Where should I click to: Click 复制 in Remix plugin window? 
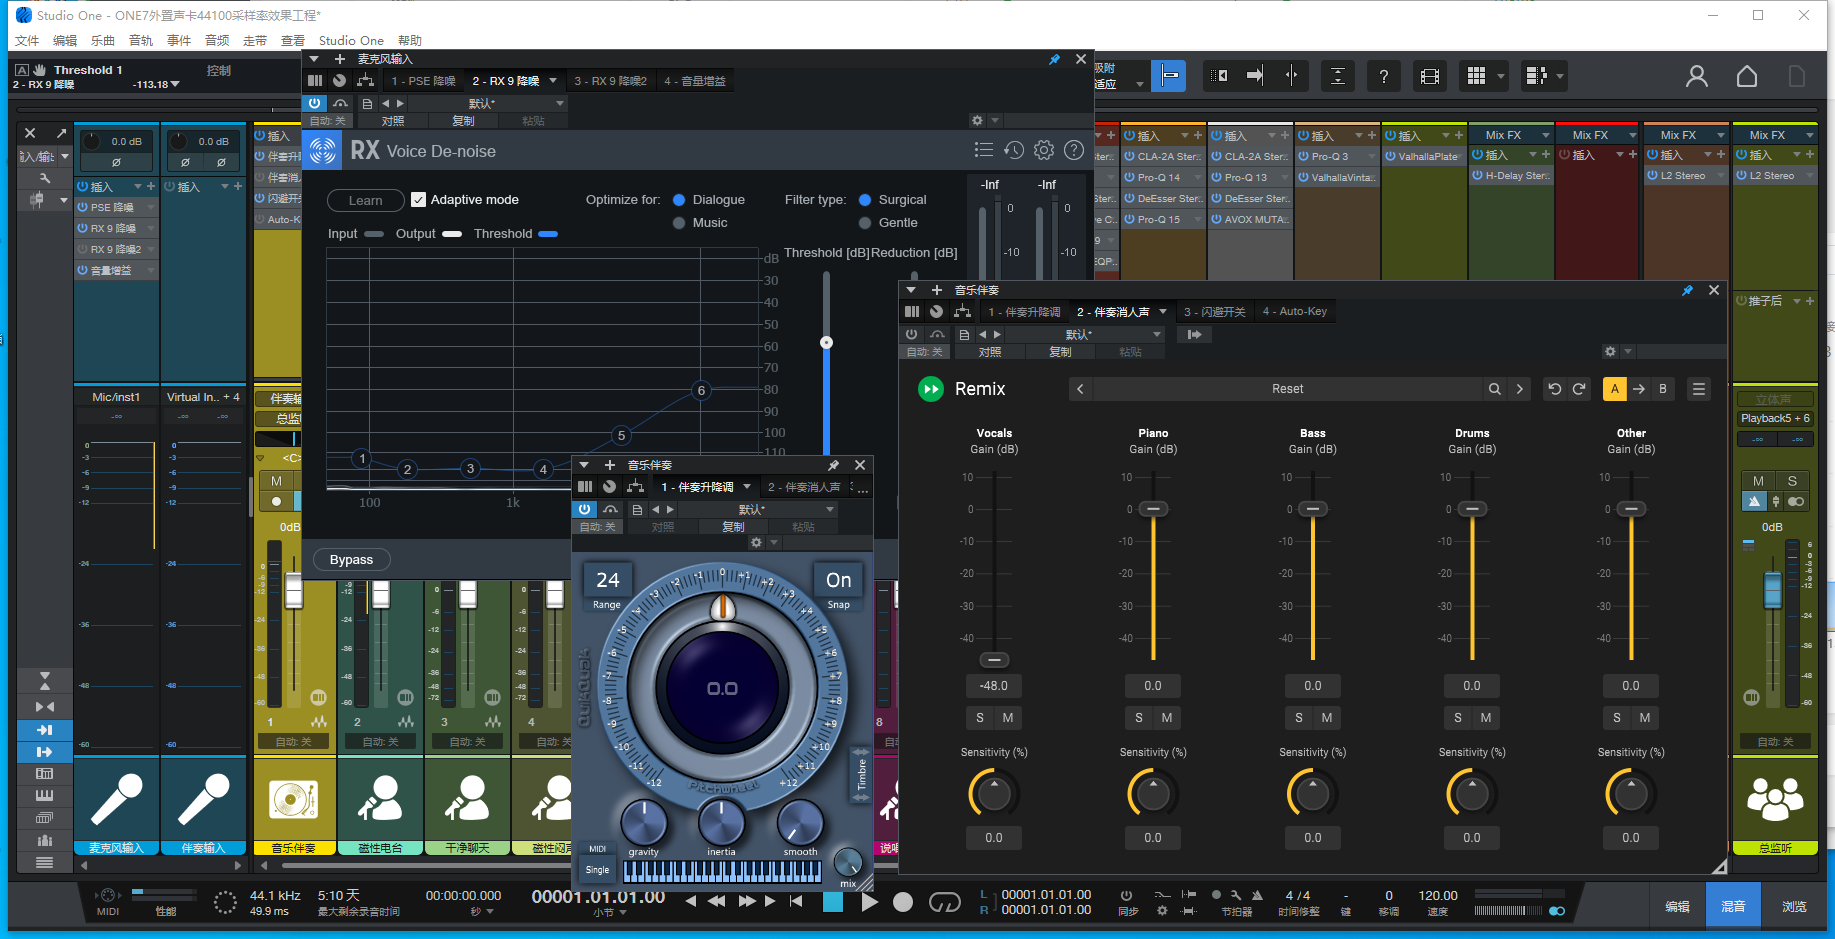coord(1060,352)
